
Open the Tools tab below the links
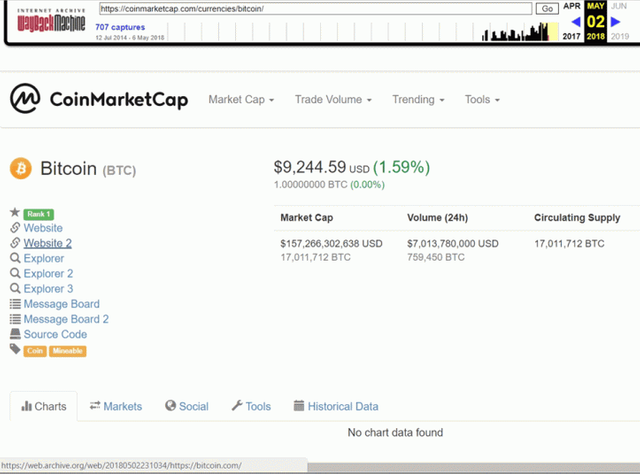point(251,406)
